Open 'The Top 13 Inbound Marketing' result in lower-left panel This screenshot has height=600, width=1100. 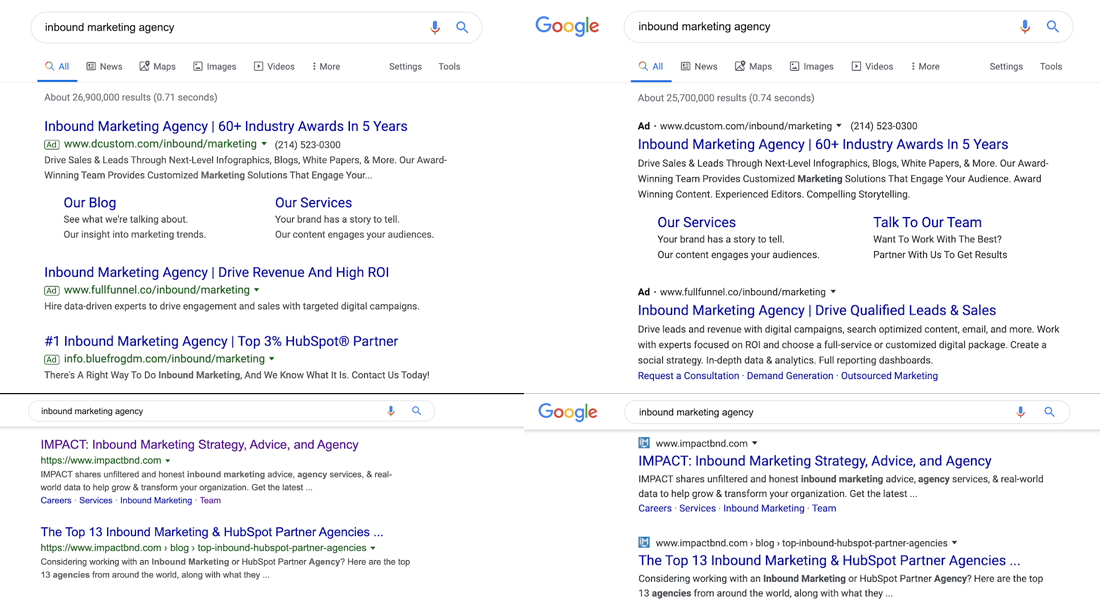[212, 532]
